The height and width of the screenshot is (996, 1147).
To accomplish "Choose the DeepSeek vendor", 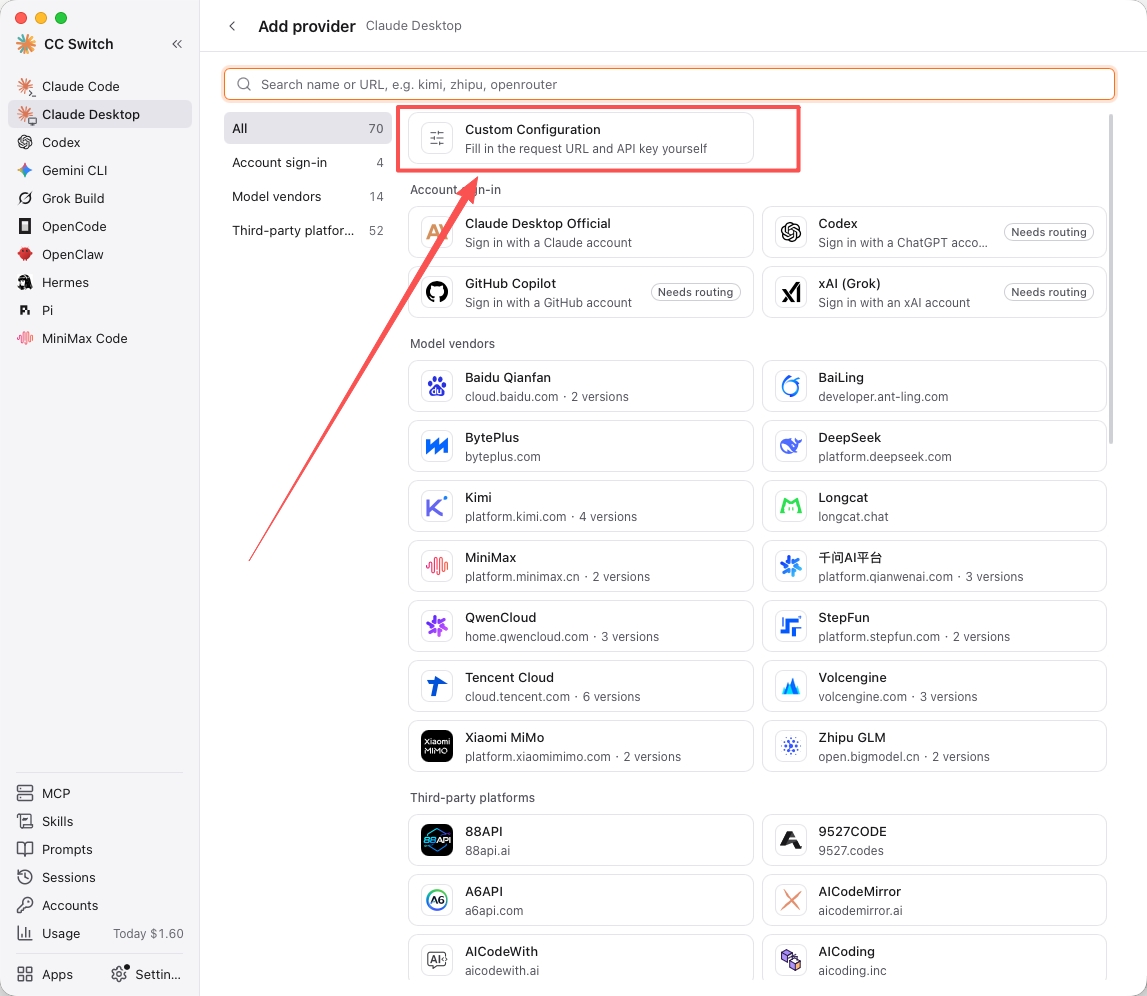I will coord(934,446).
